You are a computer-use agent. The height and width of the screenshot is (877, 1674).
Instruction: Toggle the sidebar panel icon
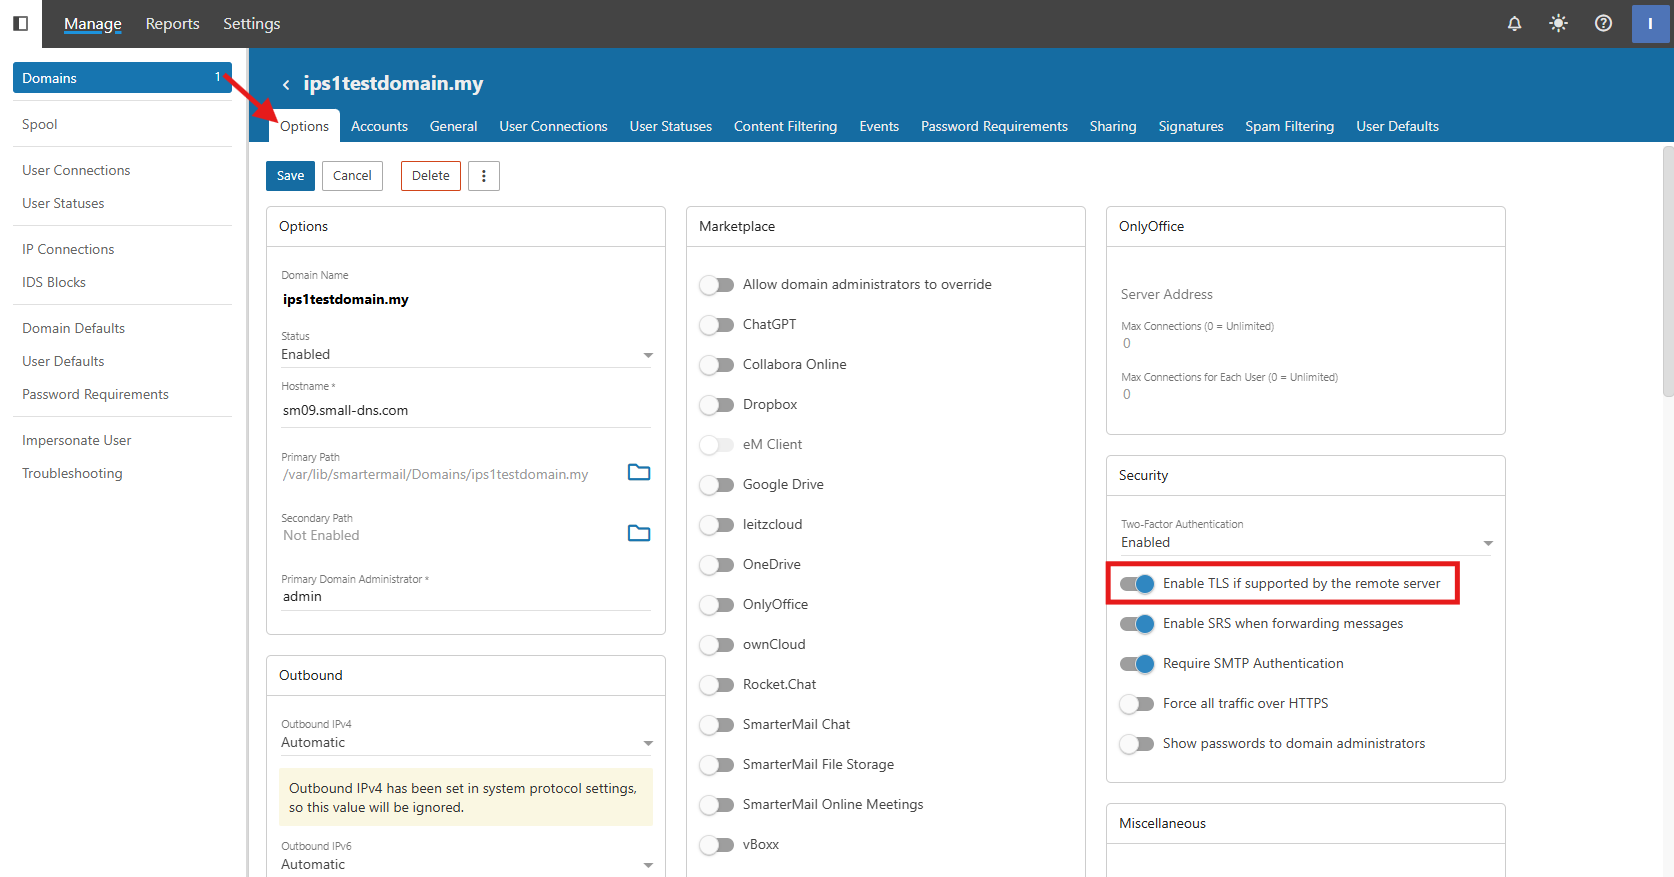coord(20,23)
